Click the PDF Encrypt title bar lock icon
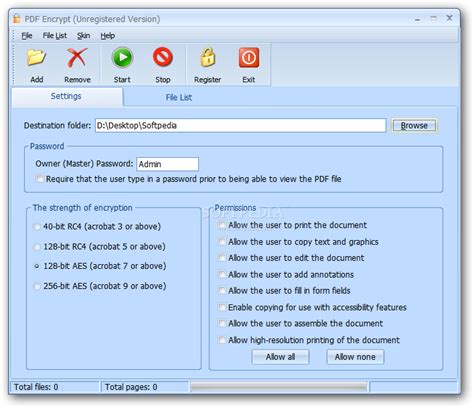This screenshot has height=408, width=474. 17,18
